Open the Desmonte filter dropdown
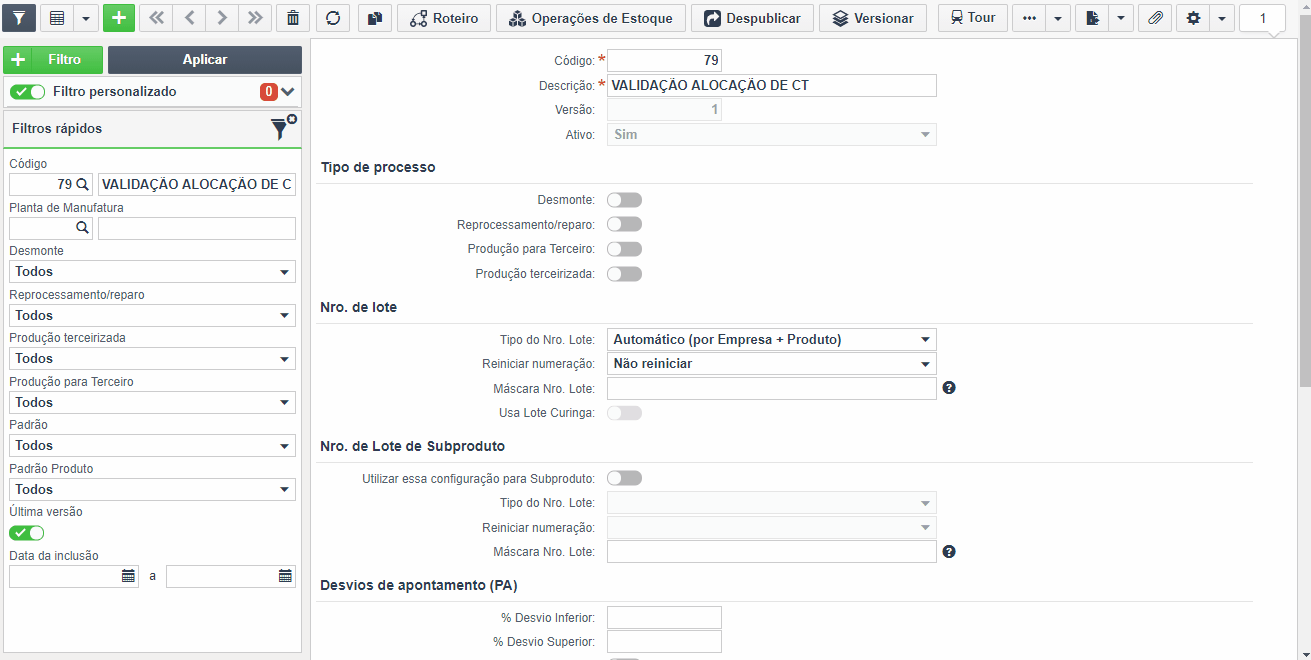Image resolution: width=1311 pixels, height=660 pixels. click(152, 272)
